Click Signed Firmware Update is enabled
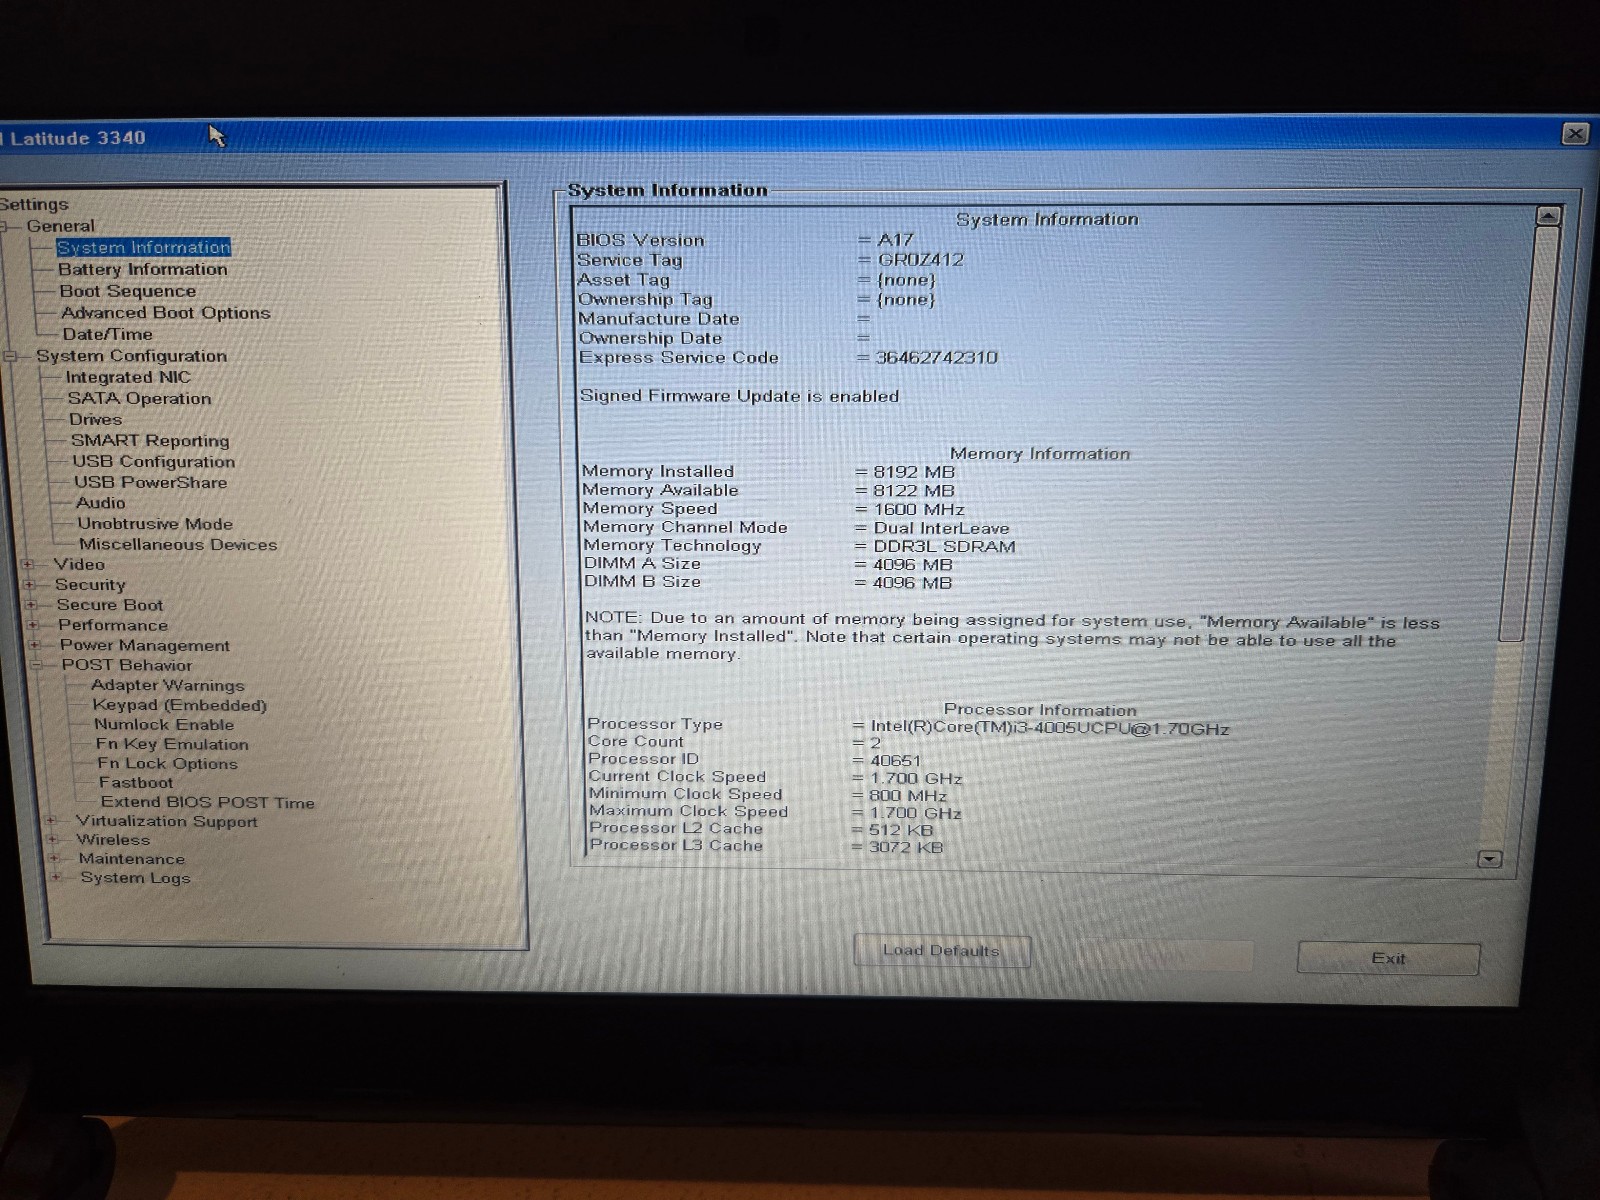The image size is (1600, 1200). pyautogui.click(x=739, y=396)
